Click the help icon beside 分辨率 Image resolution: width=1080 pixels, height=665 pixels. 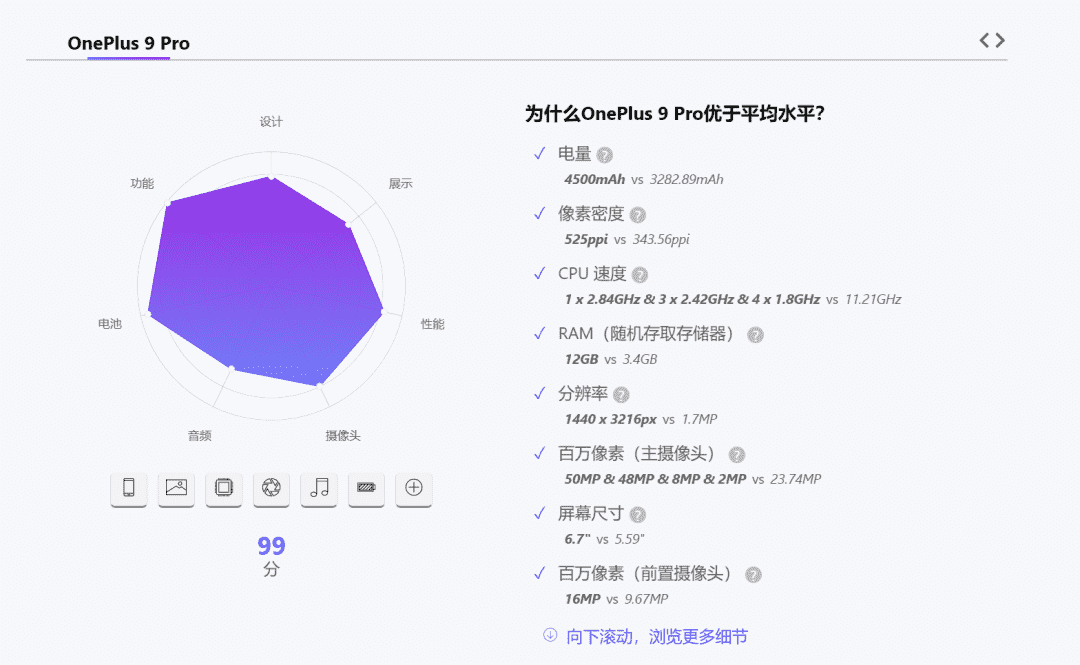(x=621, y=395)
